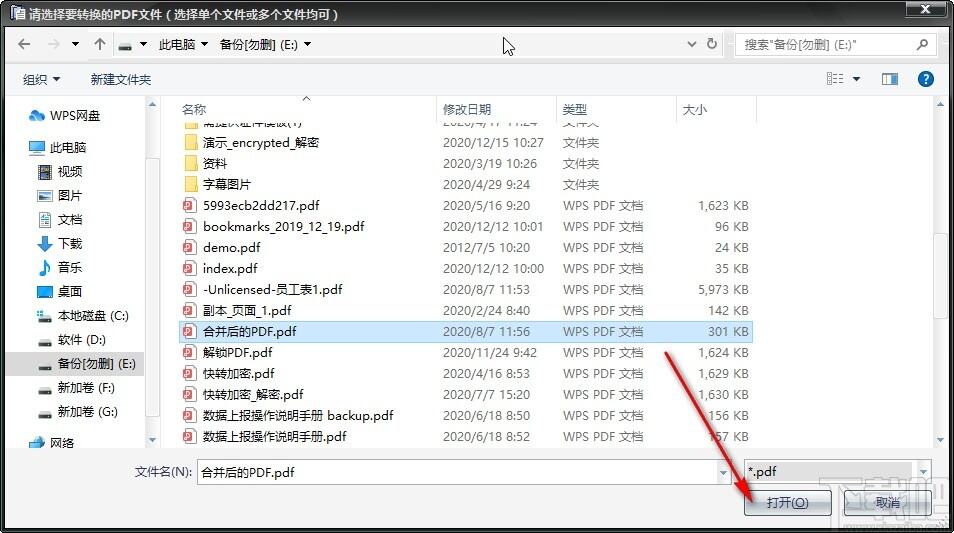
Task: Refresh the current folder
Action: click(x=712, y=44)
